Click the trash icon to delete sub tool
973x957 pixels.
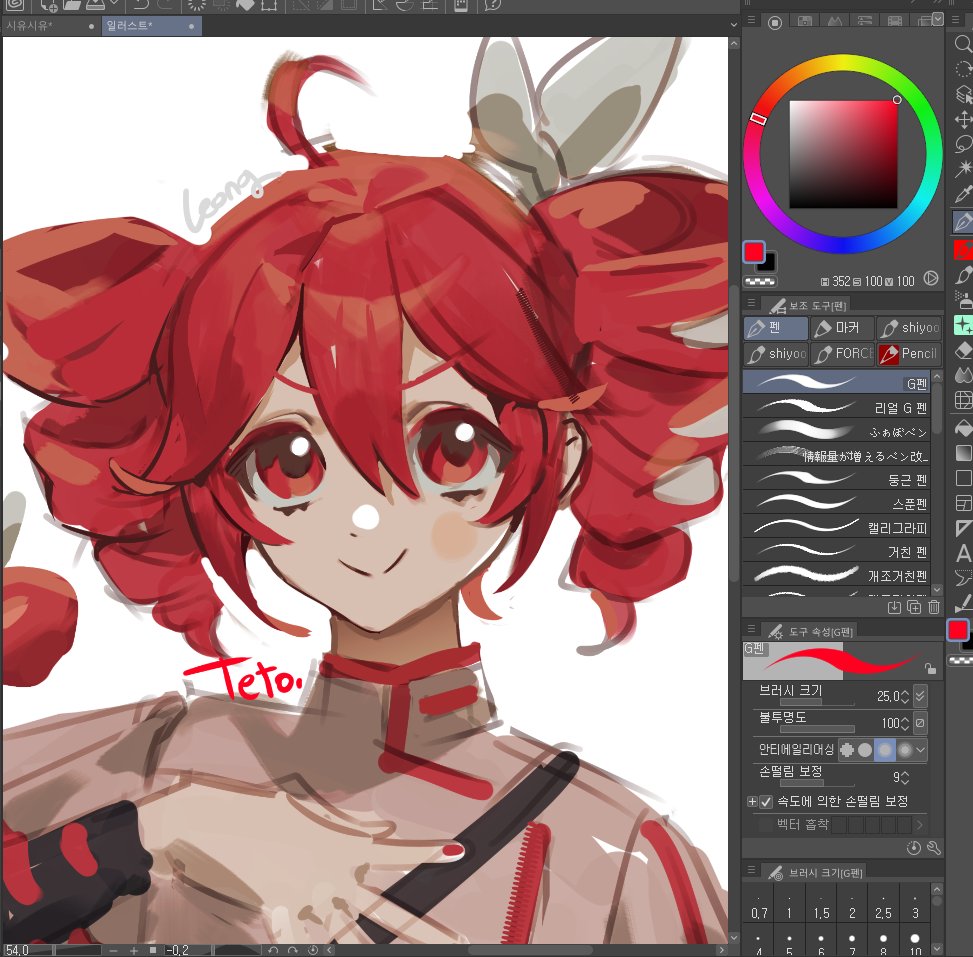pos(934,607)
